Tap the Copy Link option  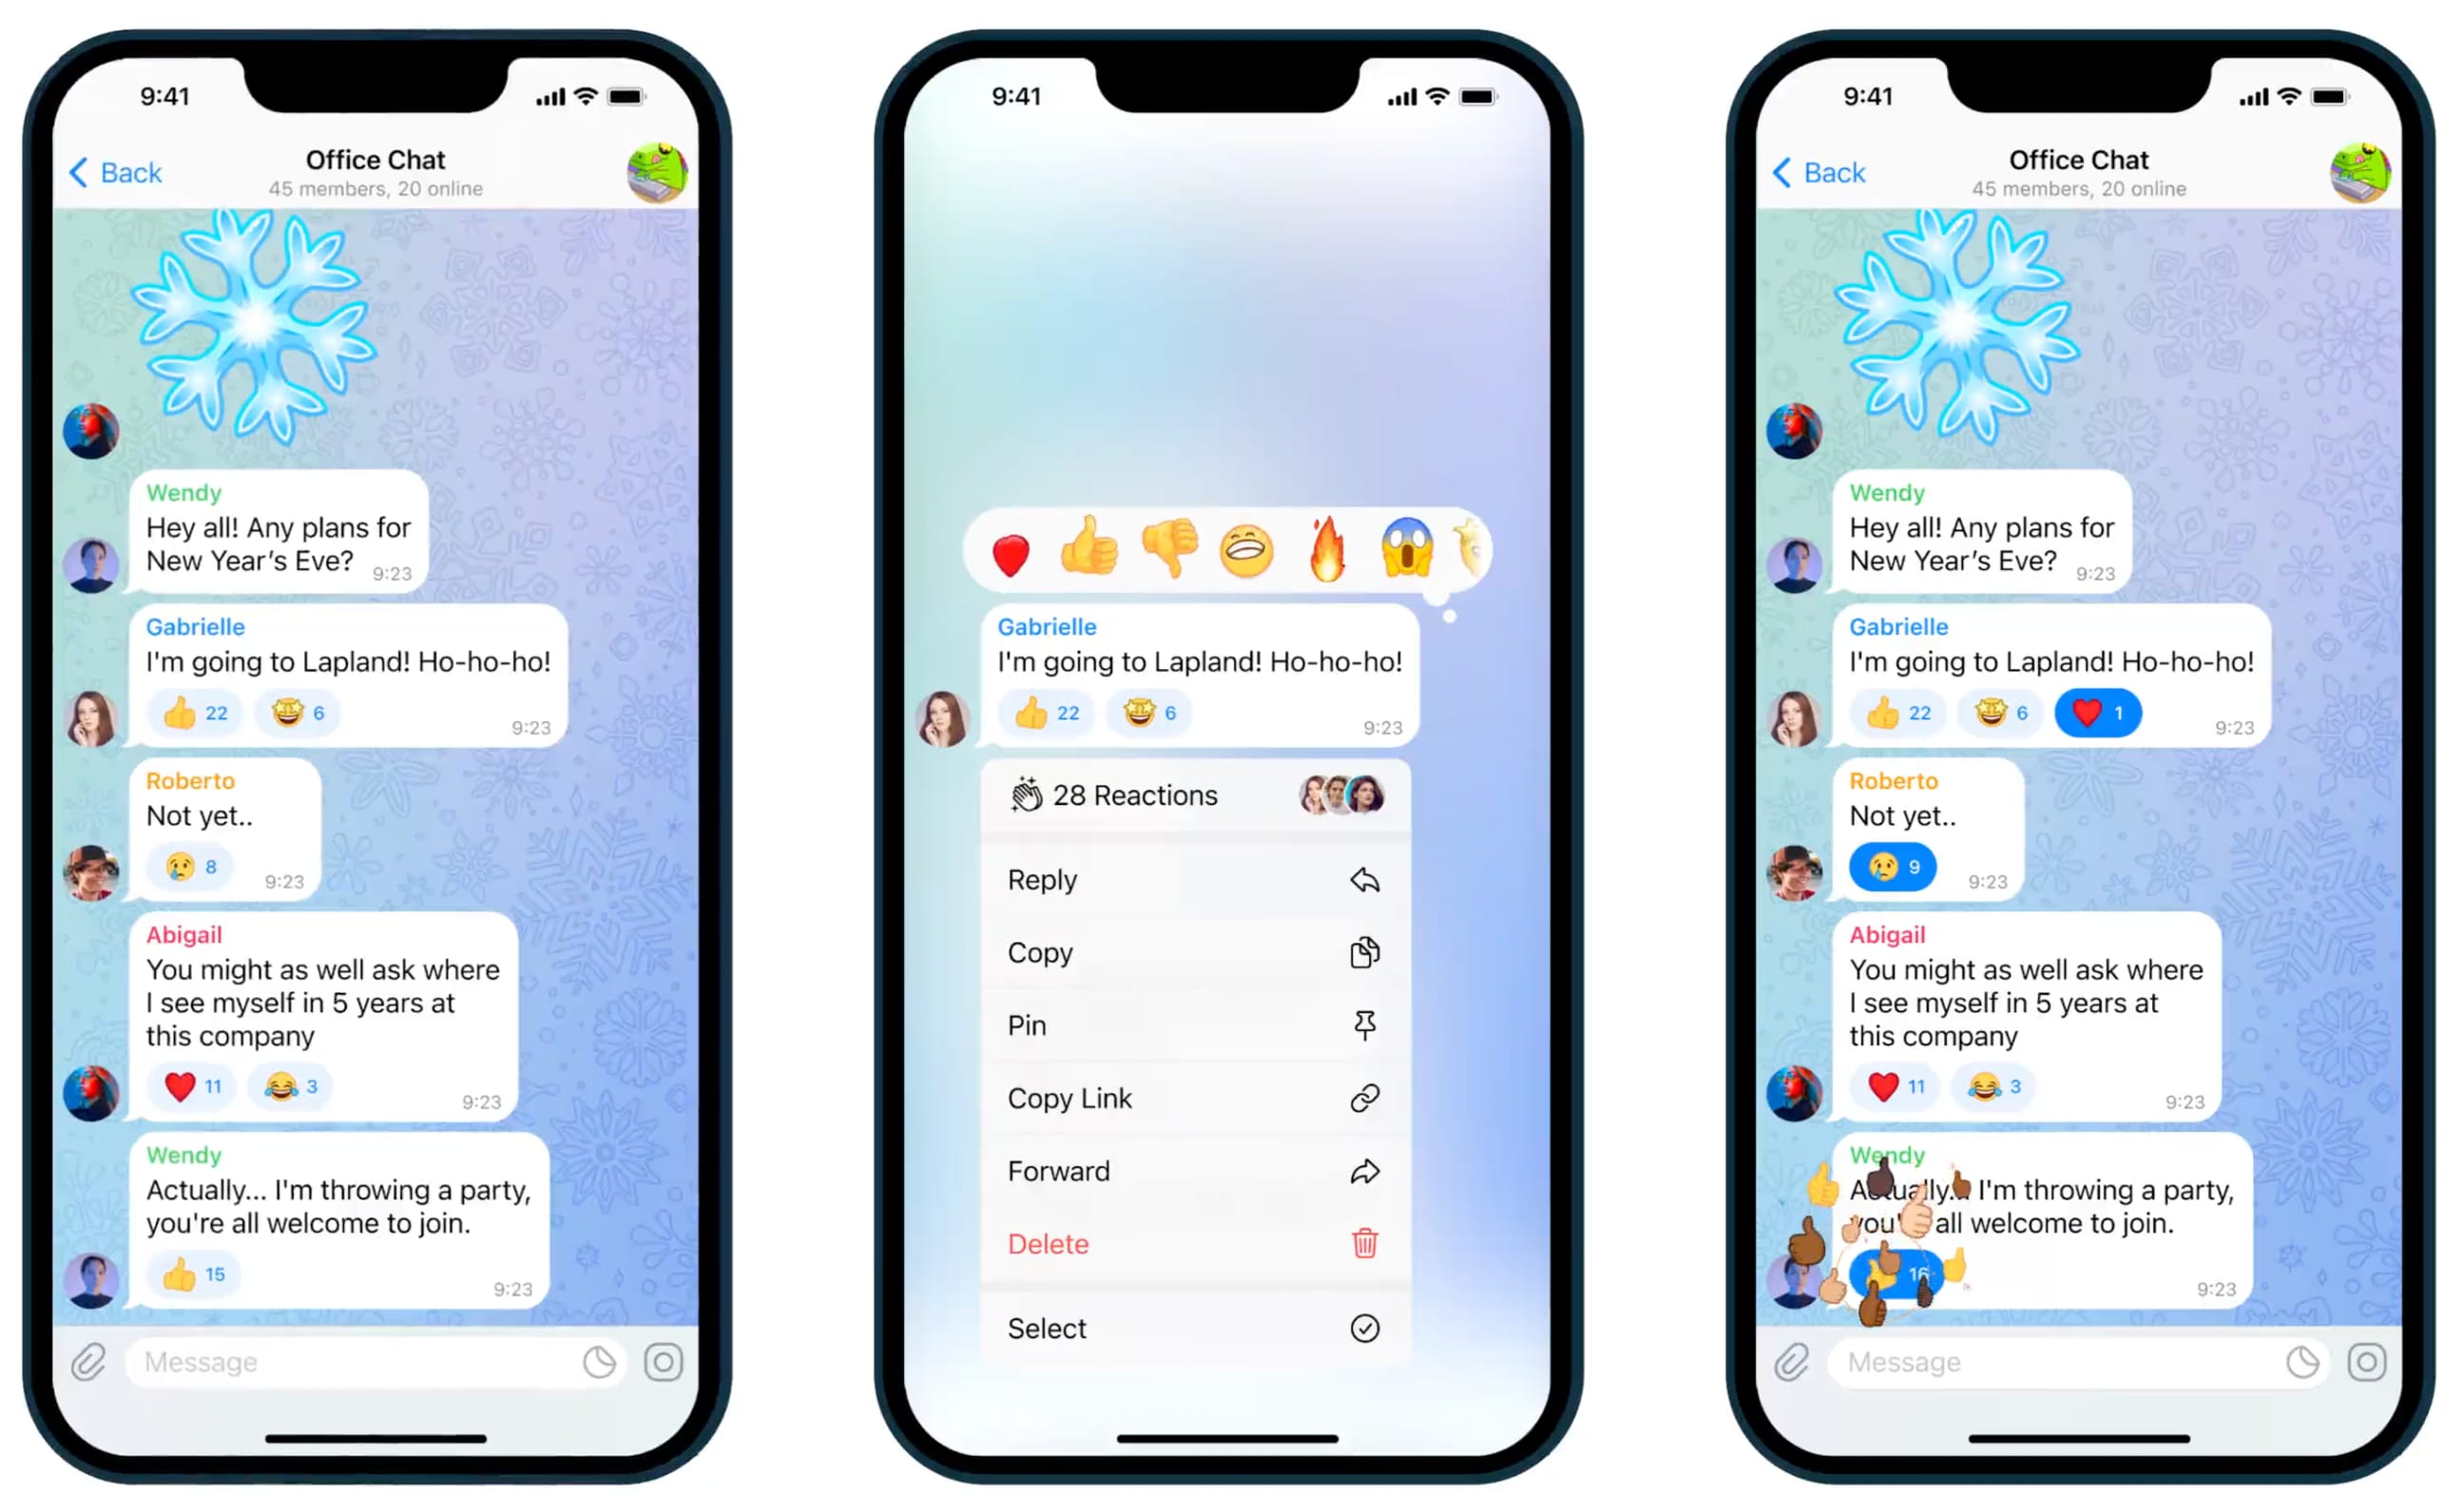point(1197,1096)
